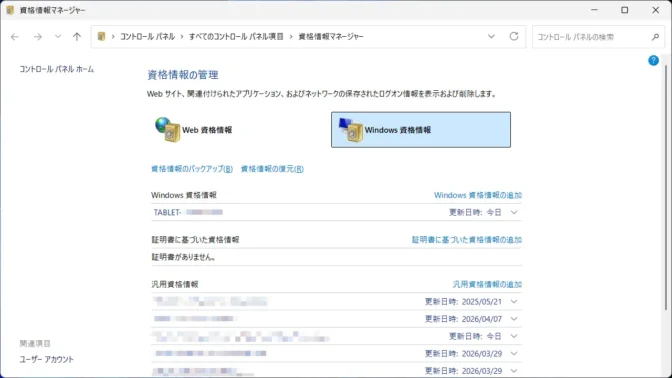Viewport: 672px width, 378px height.
Task: Click the address bar folder icon
Action: pos(102,36)
